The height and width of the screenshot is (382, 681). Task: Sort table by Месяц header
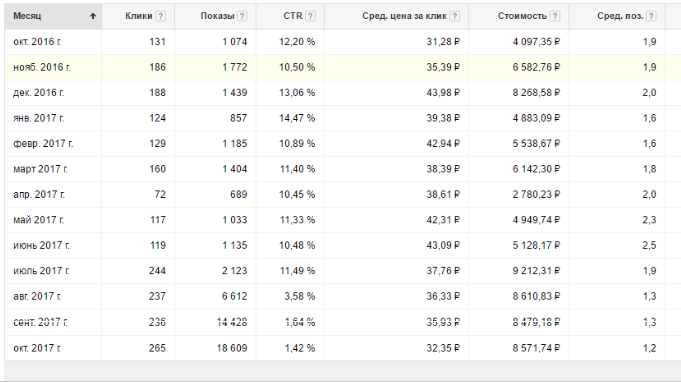click(x=27, y=16)
